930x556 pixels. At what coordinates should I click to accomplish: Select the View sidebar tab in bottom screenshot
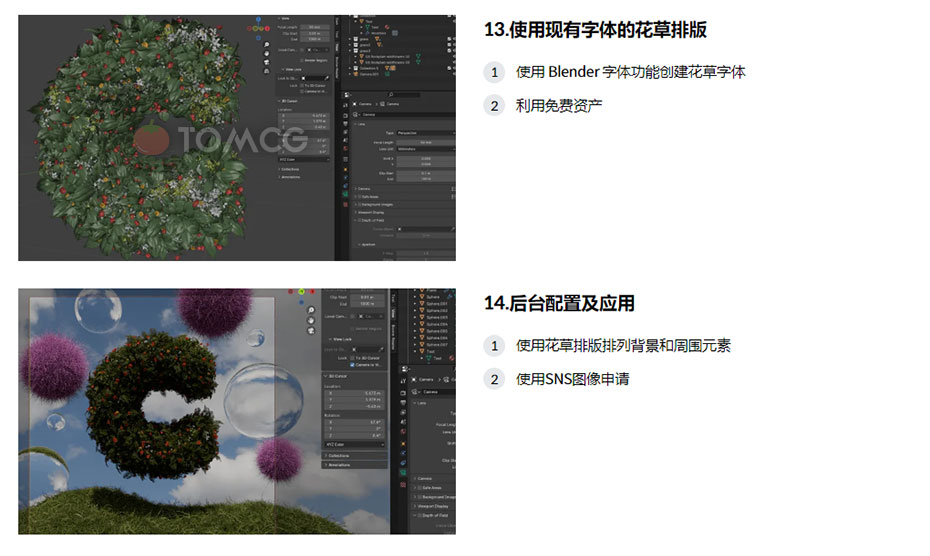pyautogui.click(x=393, y=313)
